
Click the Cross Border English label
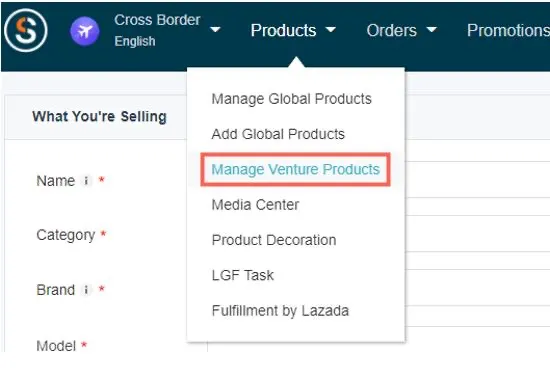coord(157,31)
